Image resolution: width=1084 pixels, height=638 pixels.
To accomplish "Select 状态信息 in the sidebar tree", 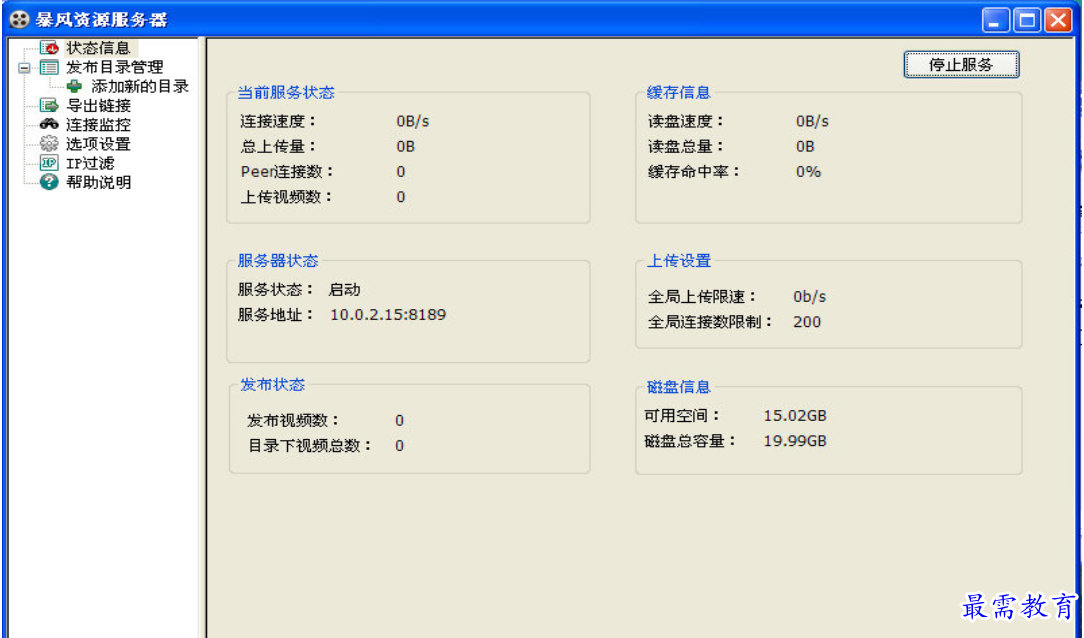I will [x=98, y=48].
